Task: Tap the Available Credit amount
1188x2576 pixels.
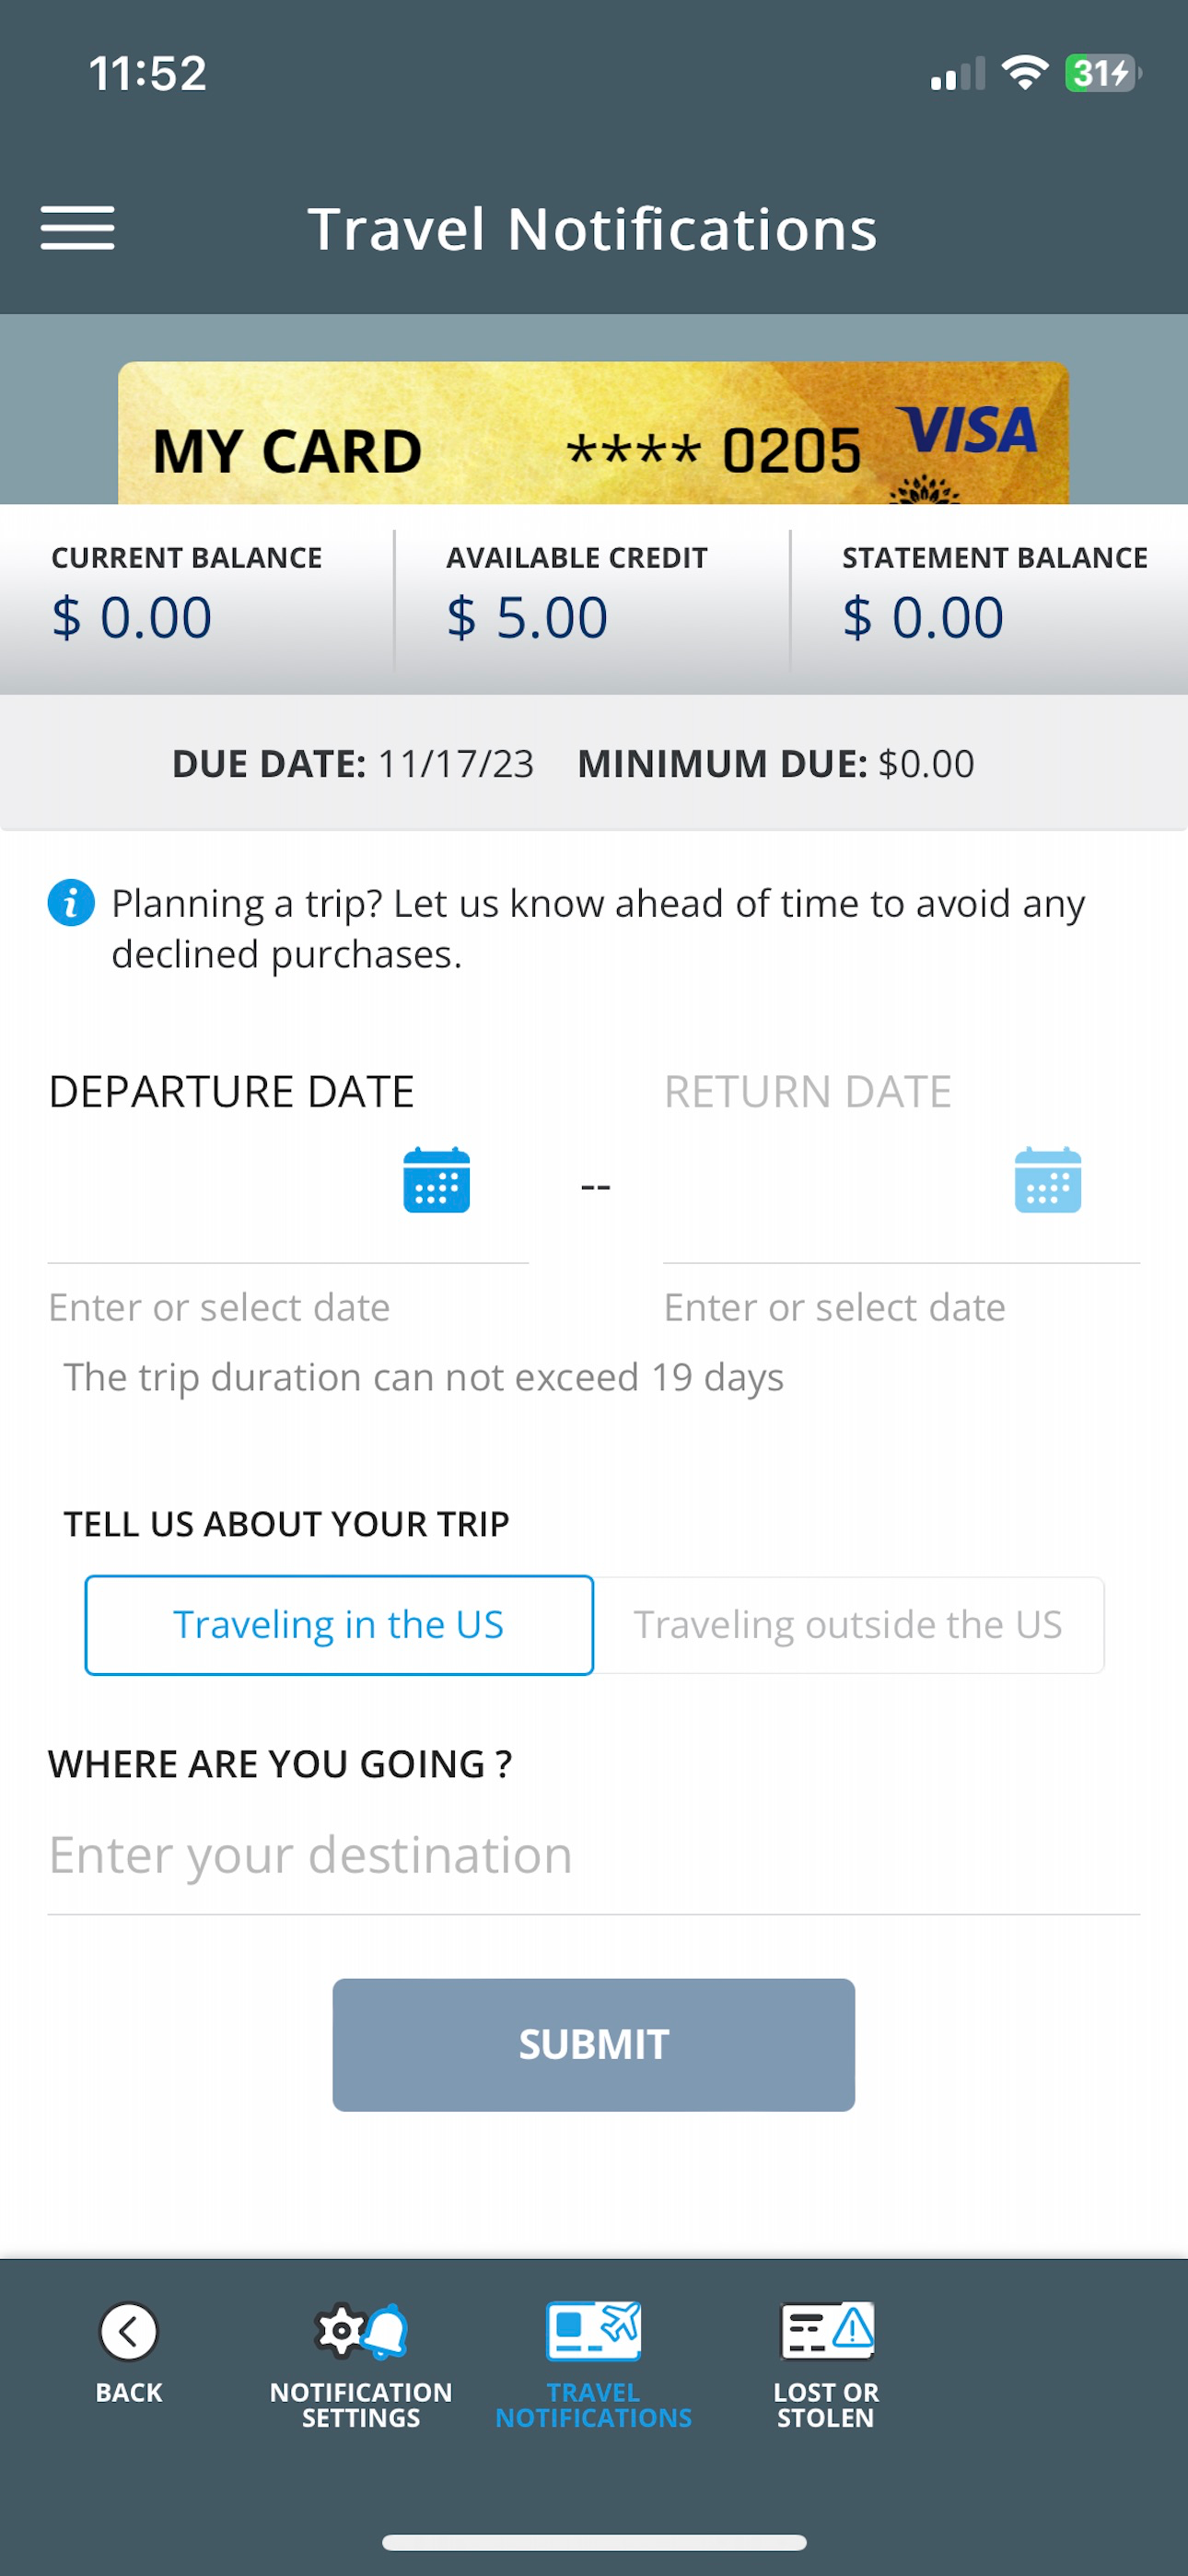Action: click(x=527, y=617)
